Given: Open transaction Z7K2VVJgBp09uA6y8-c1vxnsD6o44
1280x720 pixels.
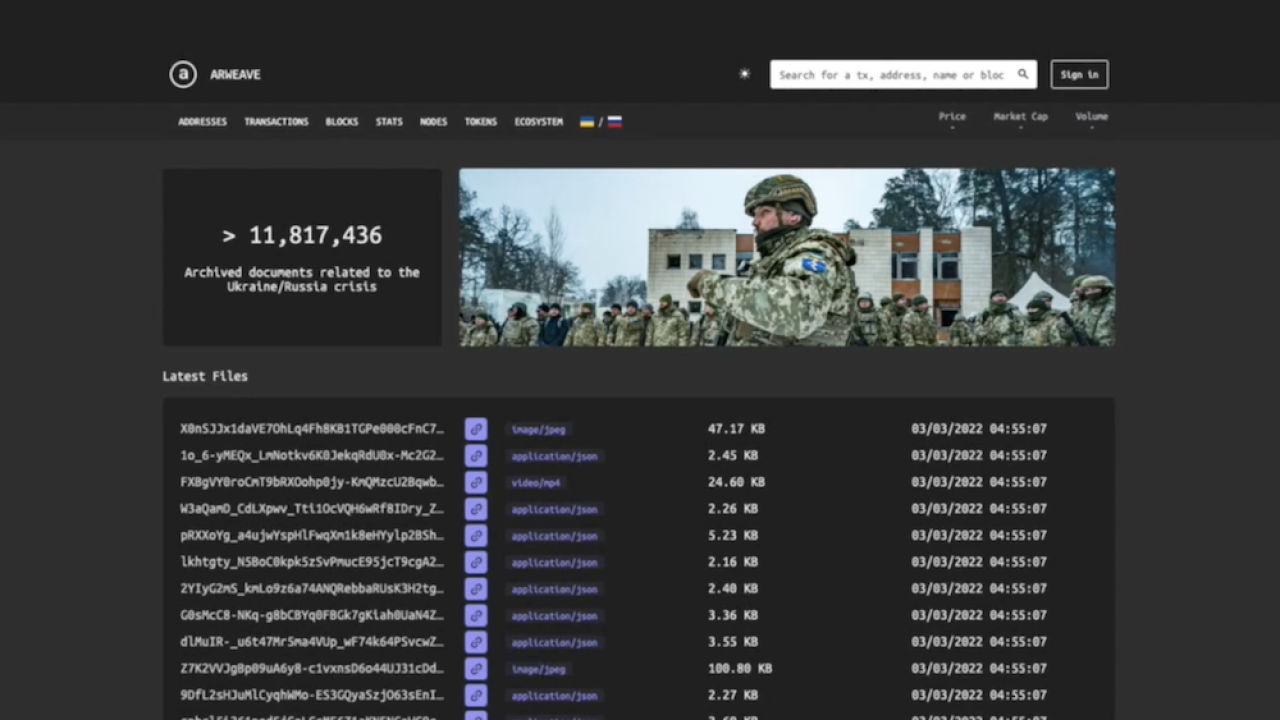Looking at the screenshot, I should click(x=312, y=668).
